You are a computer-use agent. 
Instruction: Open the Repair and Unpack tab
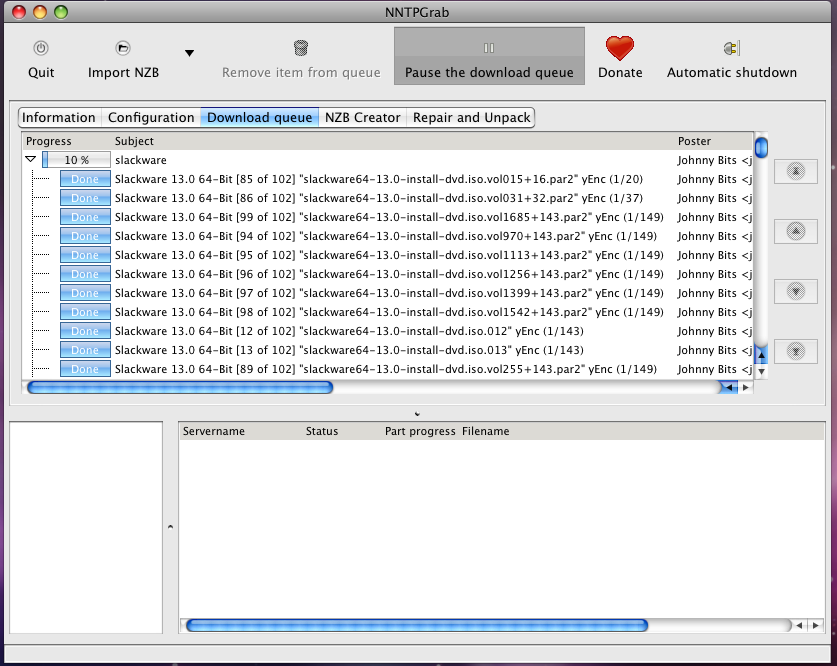471,118
